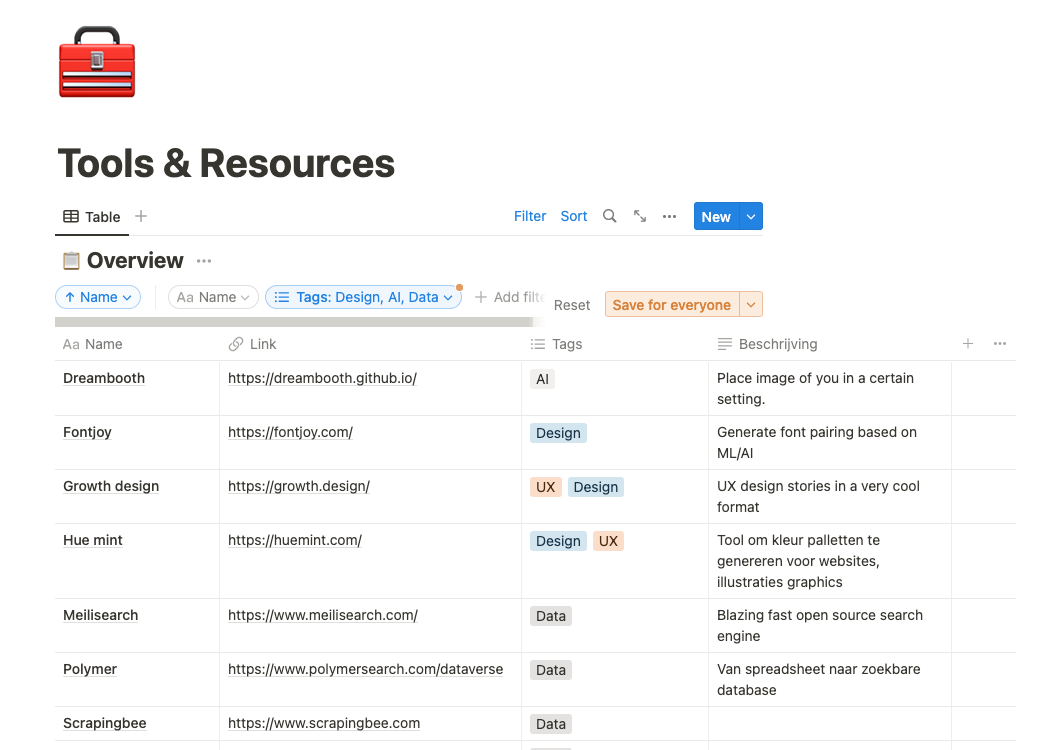
Task: Open the Growth design page
Action: click(111, 486)
